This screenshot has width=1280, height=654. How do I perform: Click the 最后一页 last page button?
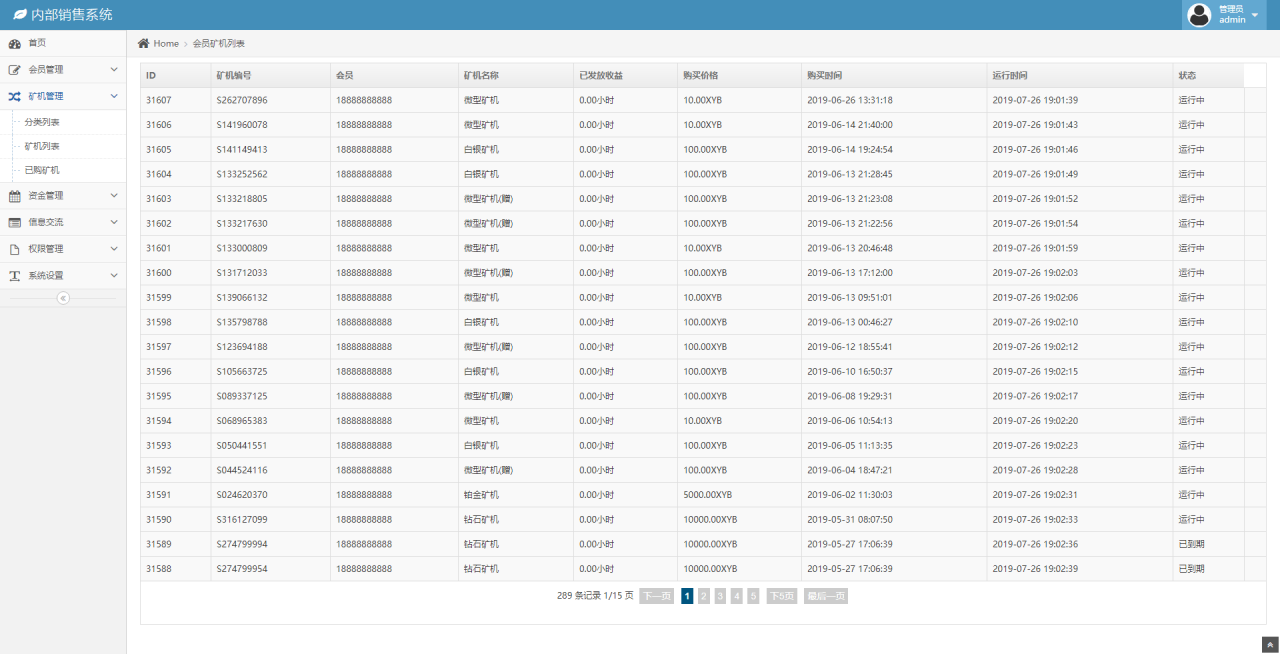tap(825, 596)
